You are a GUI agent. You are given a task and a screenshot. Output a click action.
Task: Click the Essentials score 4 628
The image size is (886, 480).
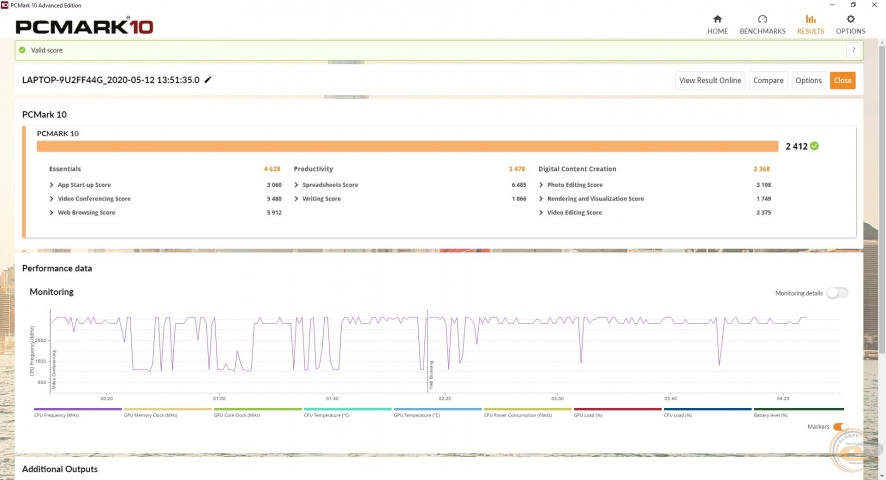point(272,169)
